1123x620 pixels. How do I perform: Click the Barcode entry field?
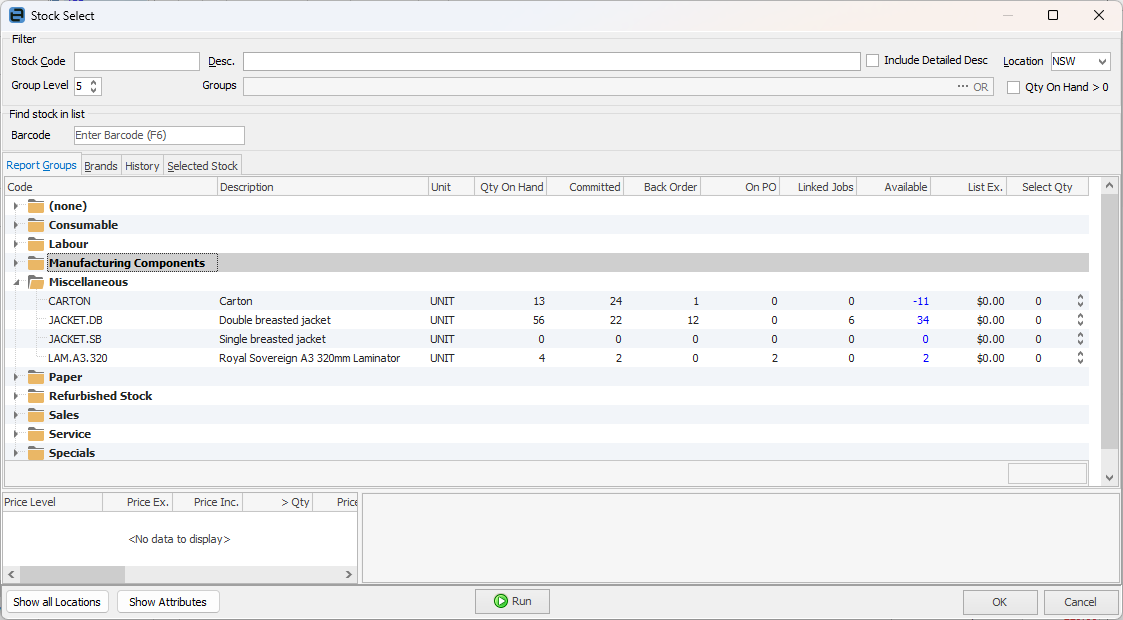click(x=158, y=134)
